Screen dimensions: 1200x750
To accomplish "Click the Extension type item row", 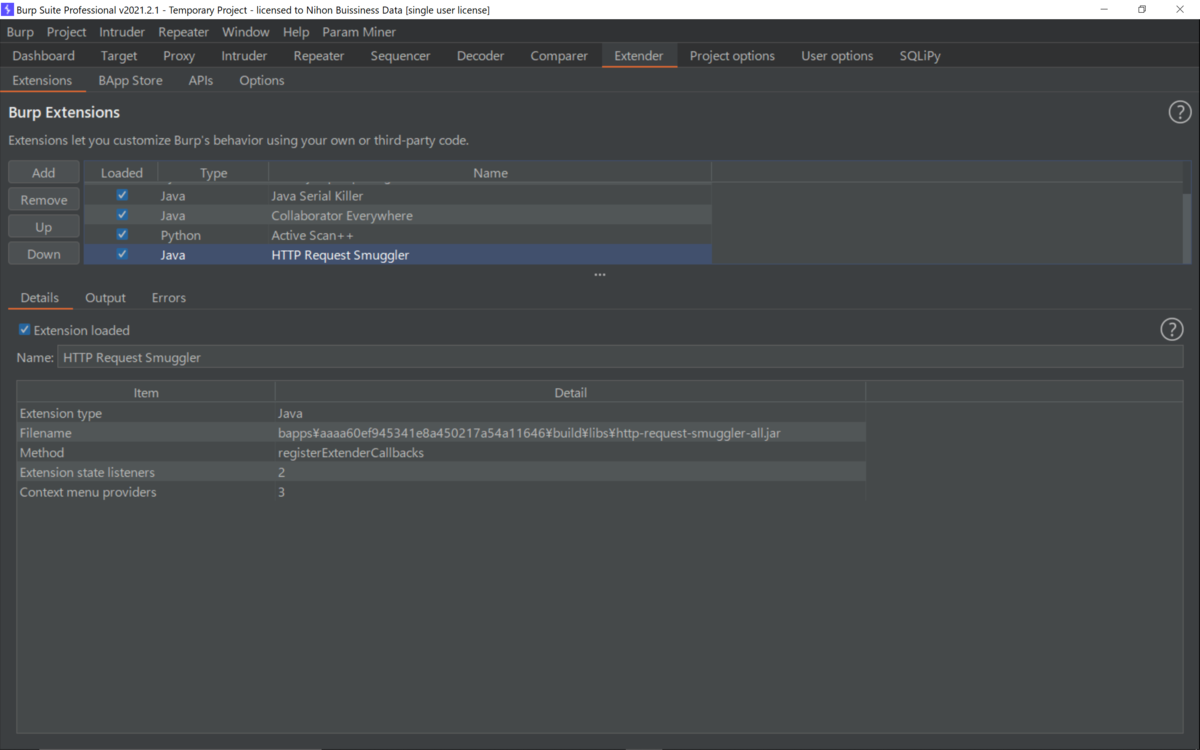I will [x=441, y=413].
